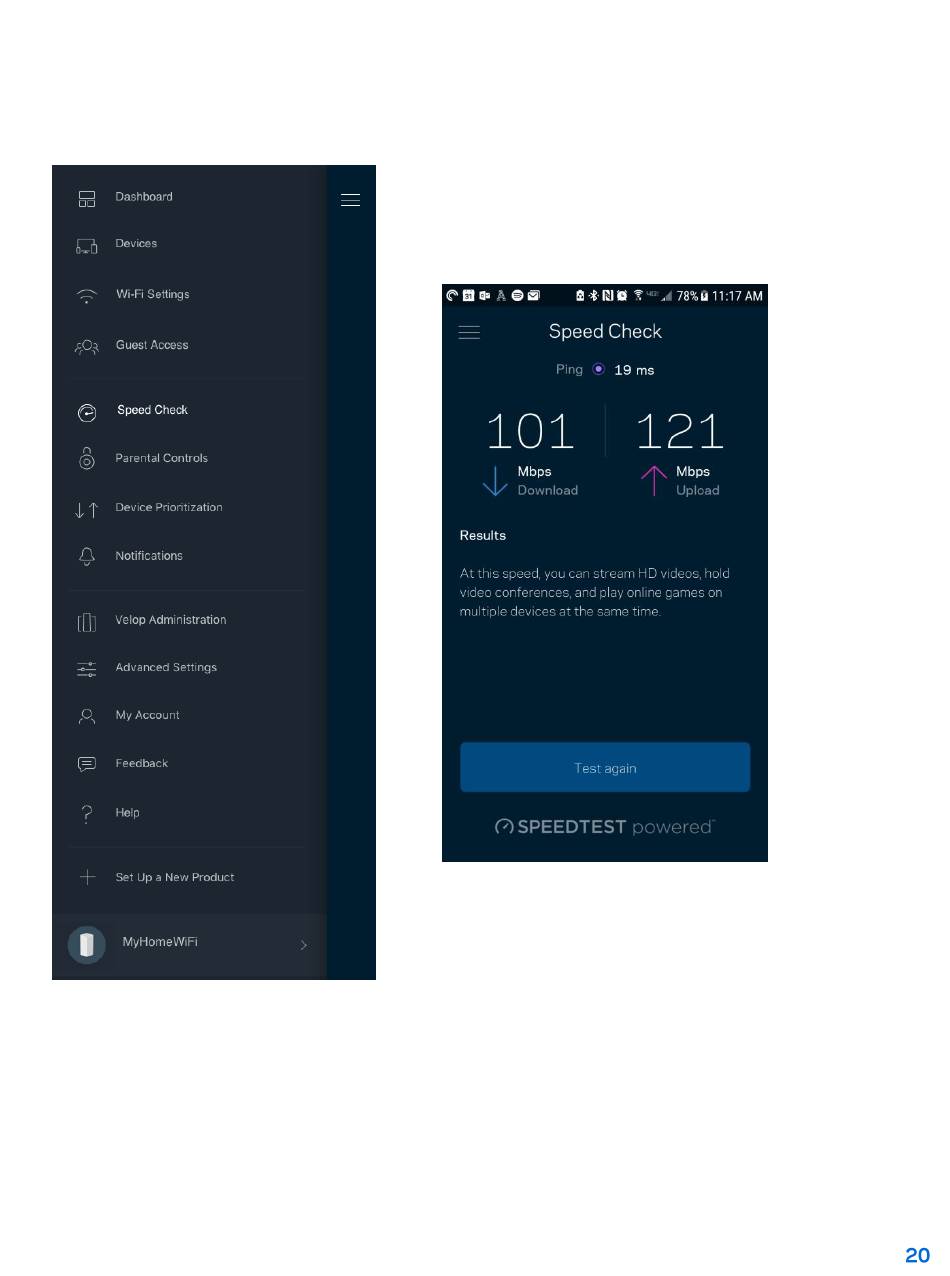Click the Dashboard icon in sidebar

pos(87,198)
